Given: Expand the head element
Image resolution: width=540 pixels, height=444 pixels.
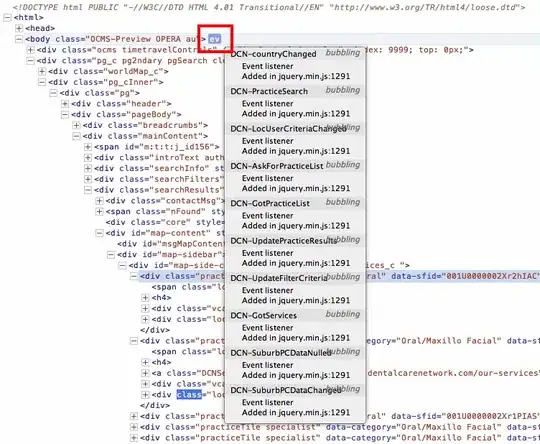Looking at the screenshot, I should coord(19,28).
